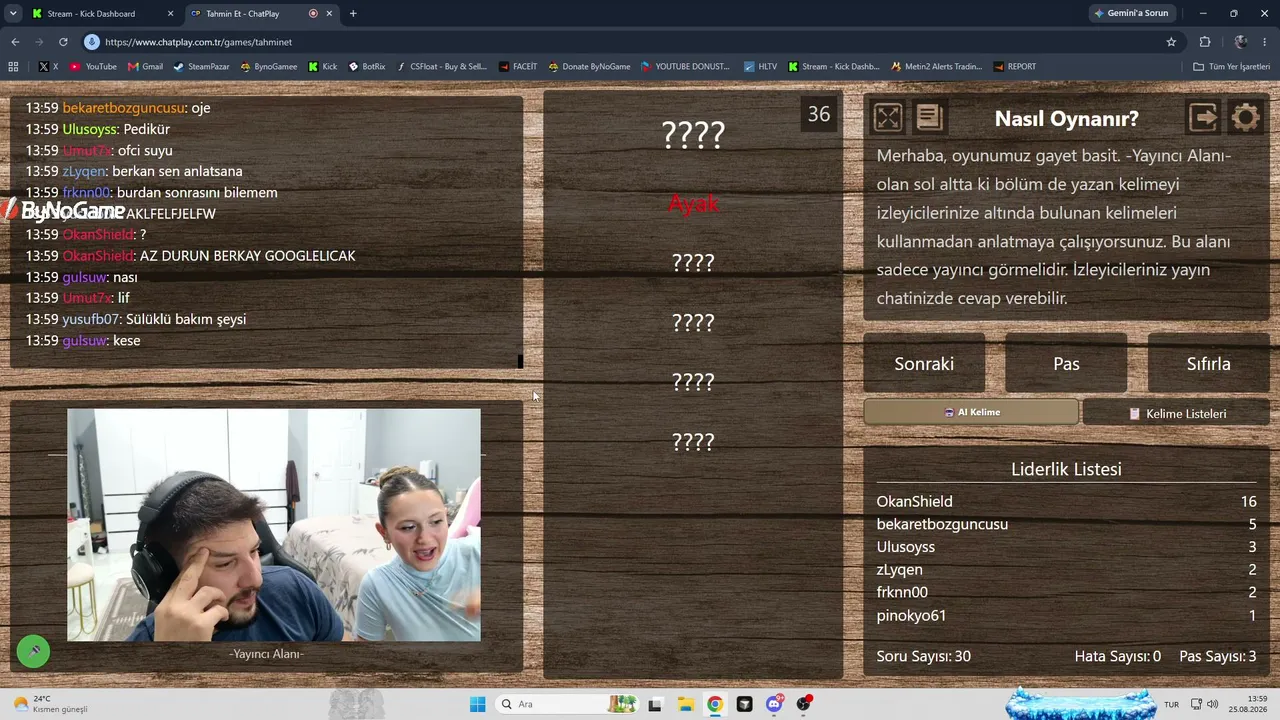Open the ByNoGamee bookmark

coord(269,67)
